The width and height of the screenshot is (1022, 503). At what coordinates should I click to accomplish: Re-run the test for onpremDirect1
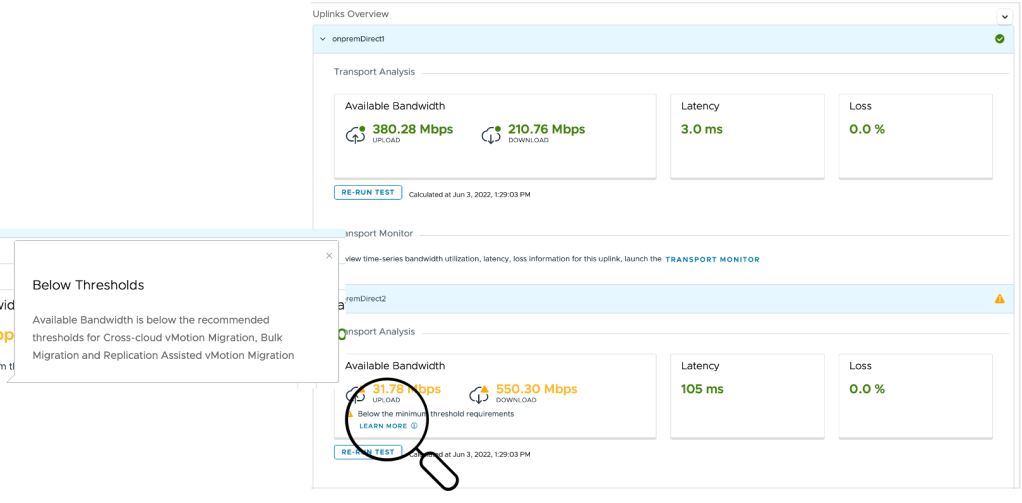(367, 193)
